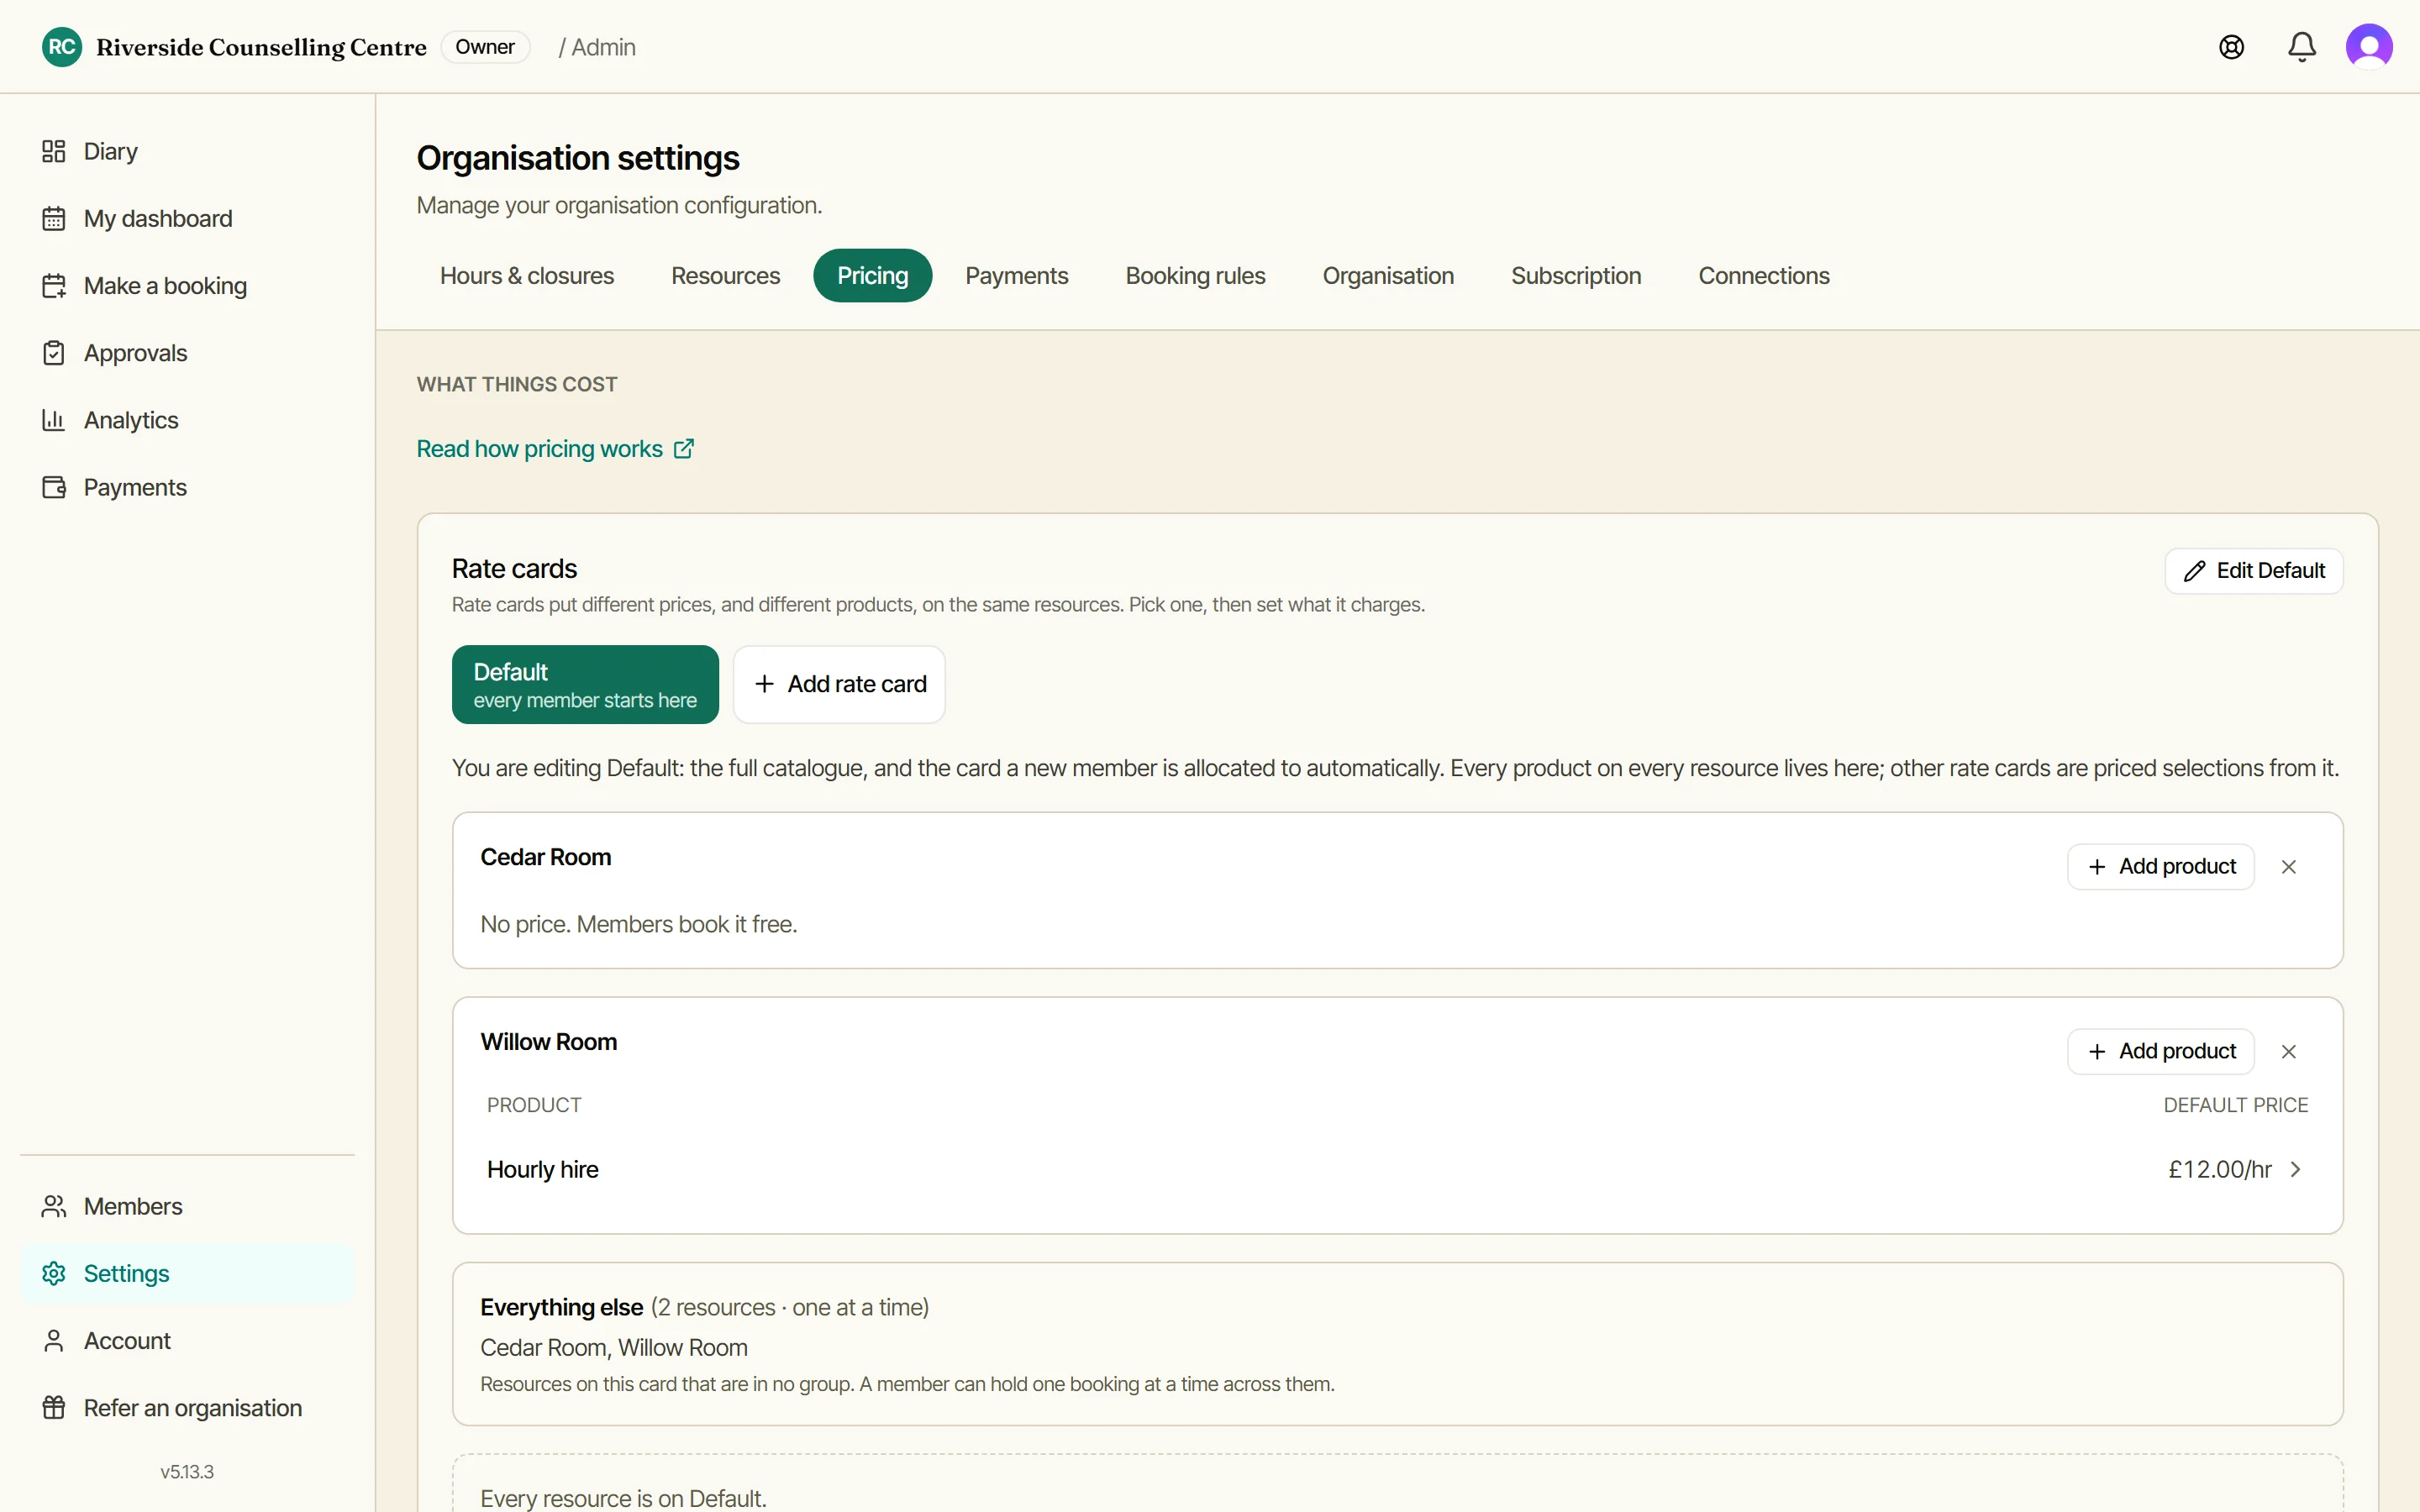Click the Owner role badge
The image size is (2420, 1512).
click(485, 47)
